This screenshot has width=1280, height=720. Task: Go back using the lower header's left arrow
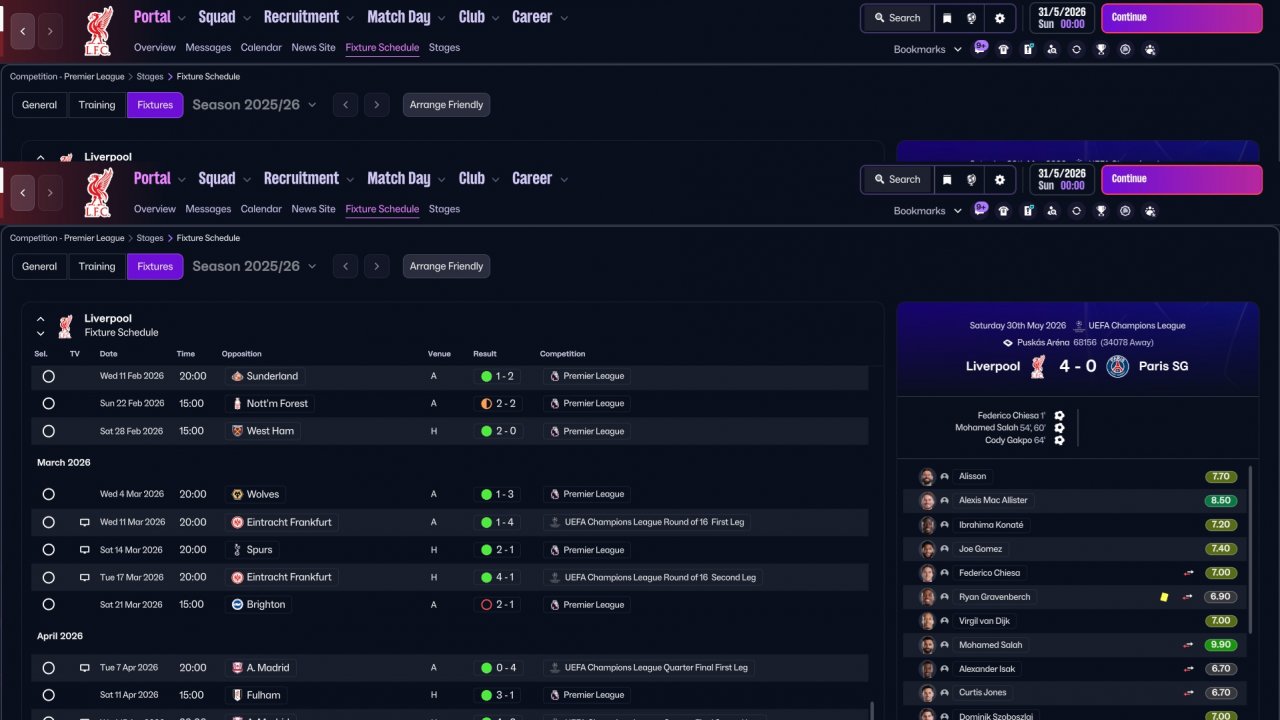tap(23, 192)
